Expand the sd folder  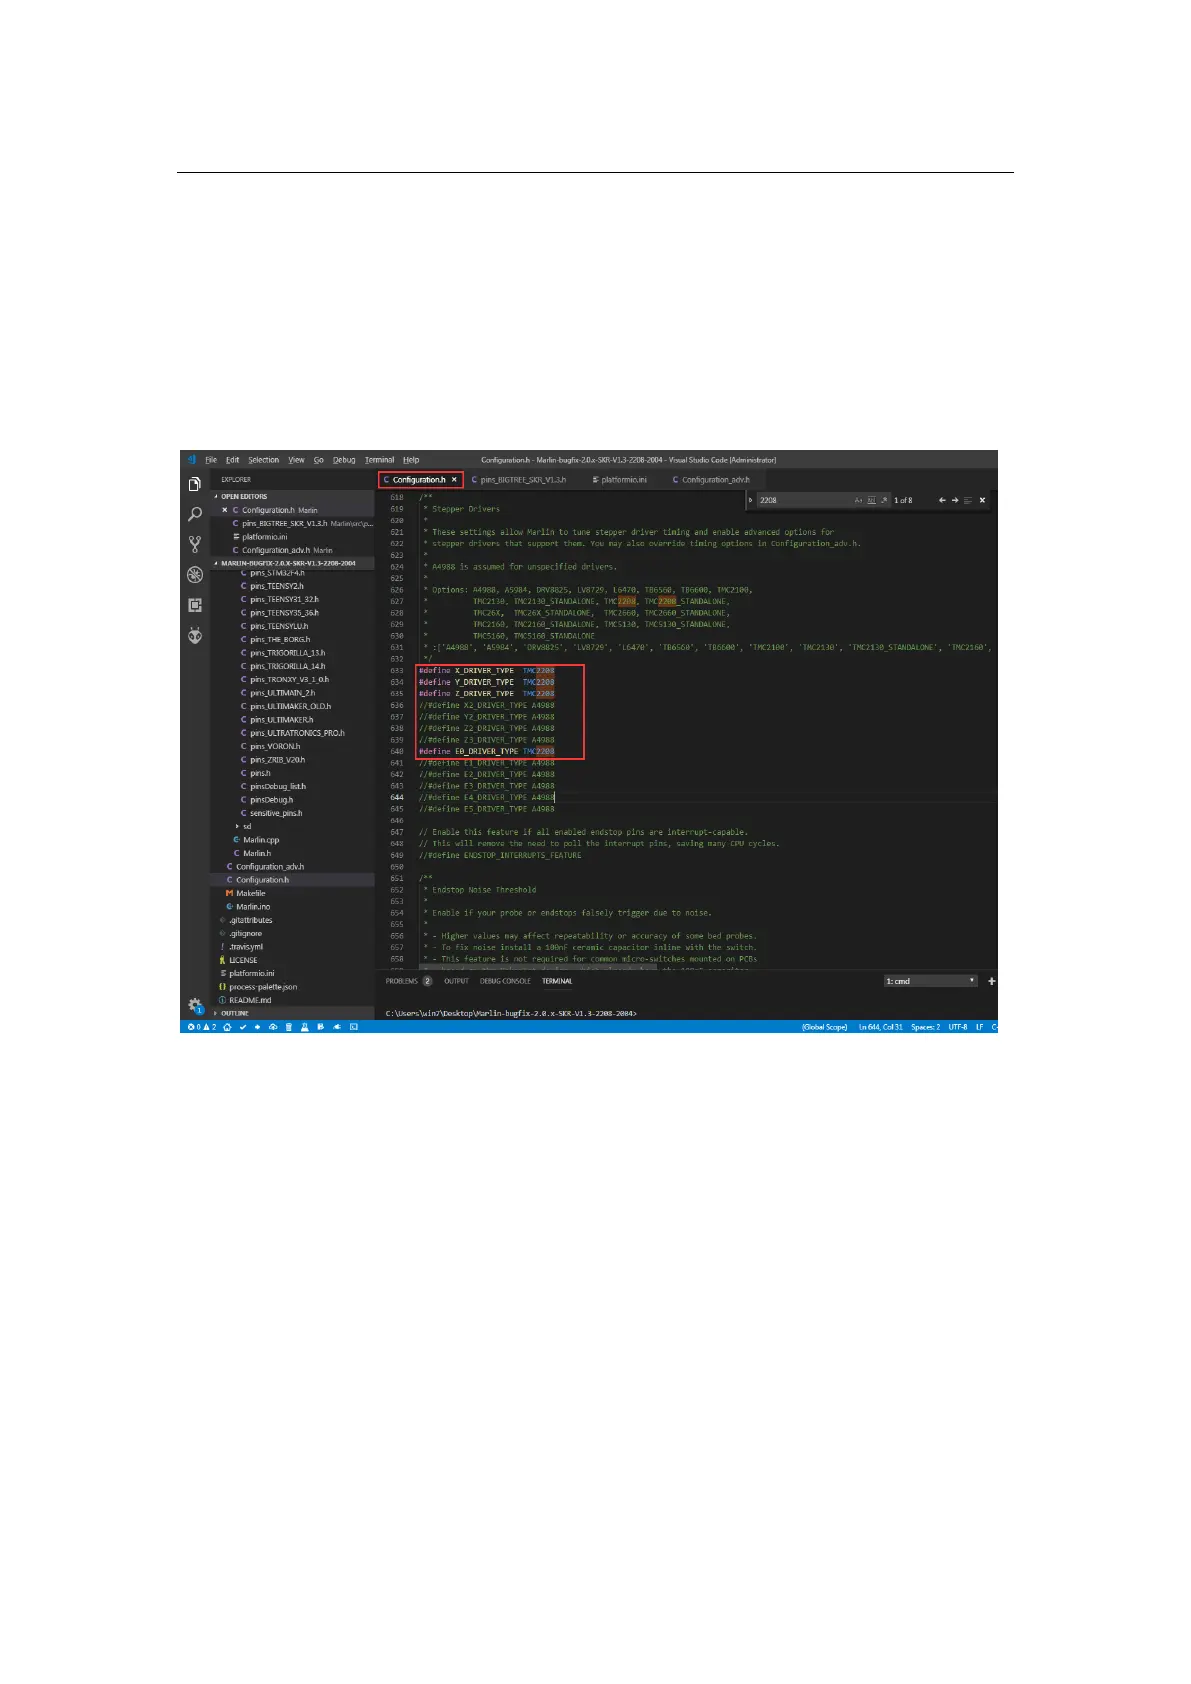(x=246, y=826)
